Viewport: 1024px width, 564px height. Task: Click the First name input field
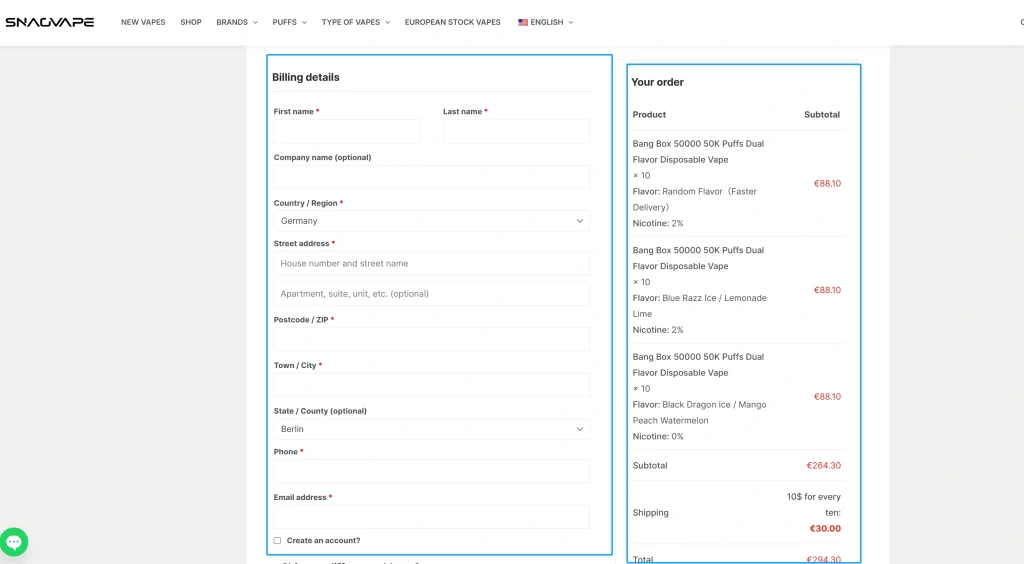pos(347,131)
